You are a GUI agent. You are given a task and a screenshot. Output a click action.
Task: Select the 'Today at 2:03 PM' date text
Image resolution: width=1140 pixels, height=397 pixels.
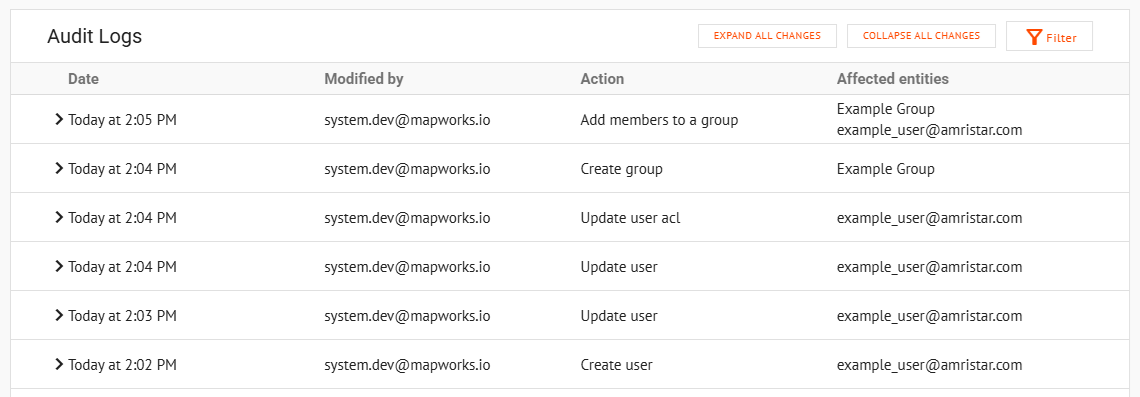pos(122,316)
